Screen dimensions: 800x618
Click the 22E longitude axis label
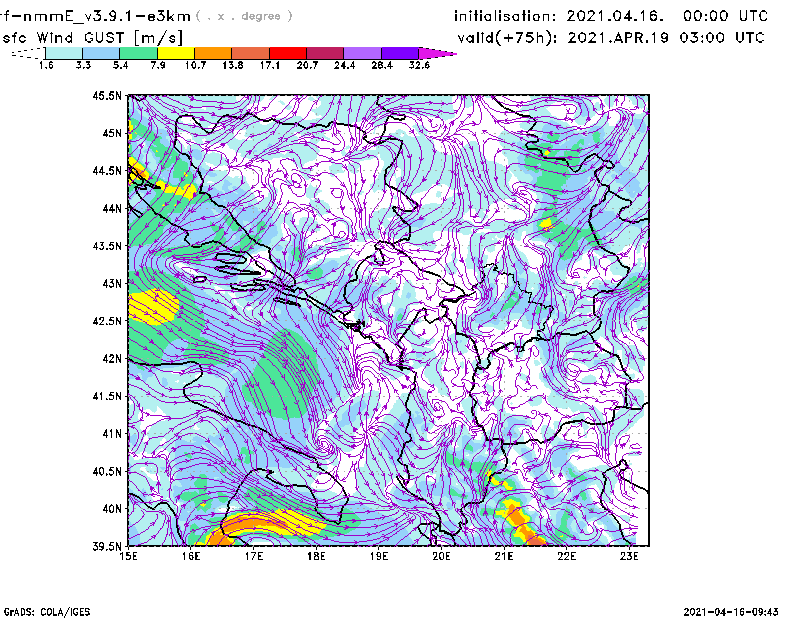pyautogui.click(x=567, y=556)
